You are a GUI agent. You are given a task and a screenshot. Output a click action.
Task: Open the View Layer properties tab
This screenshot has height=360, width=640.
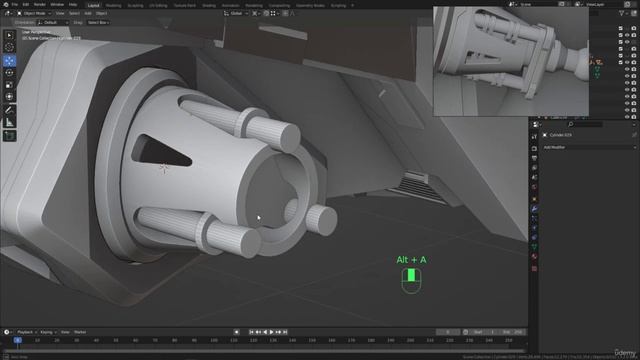coord(534,168)
